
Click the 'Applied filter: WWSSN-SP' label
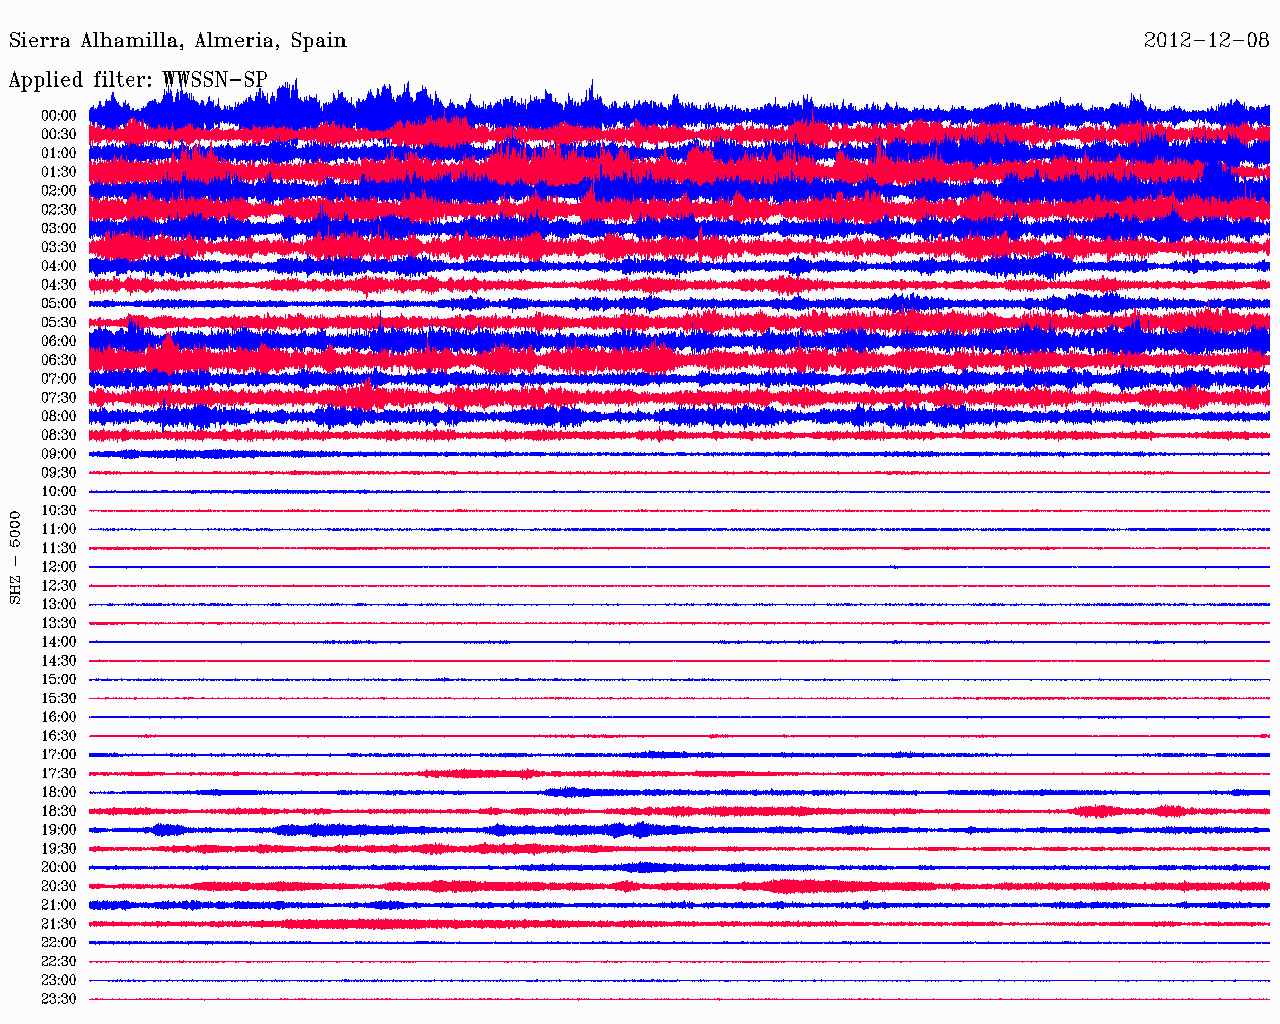tap(138, 80)
